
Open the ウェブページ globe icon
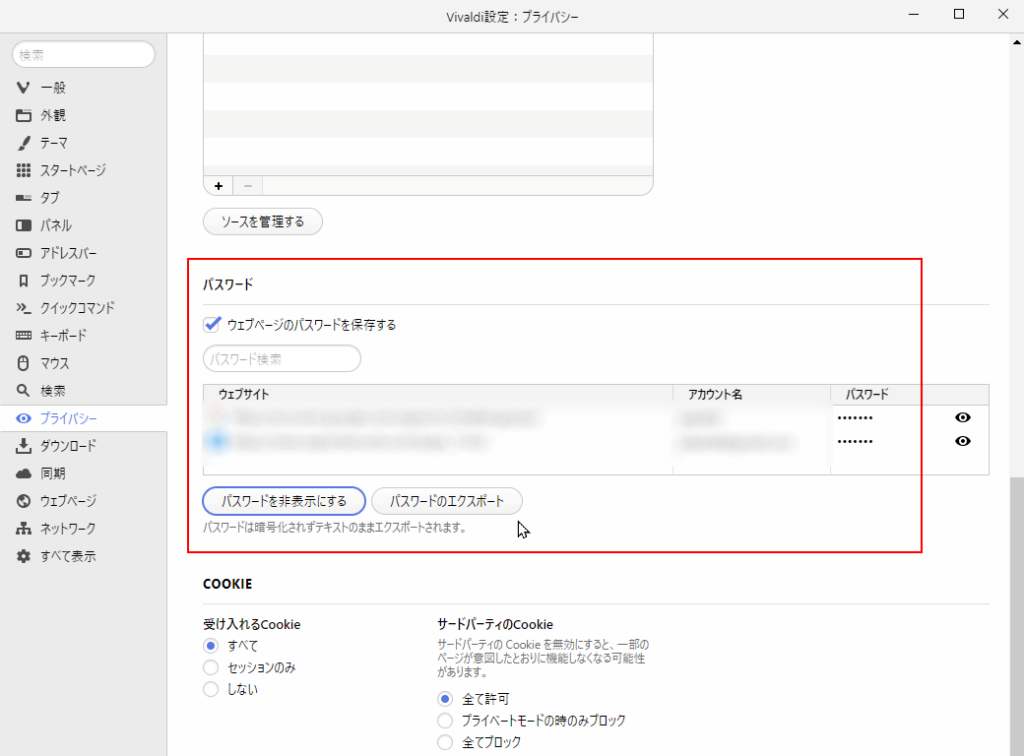[x=24, y=501]
